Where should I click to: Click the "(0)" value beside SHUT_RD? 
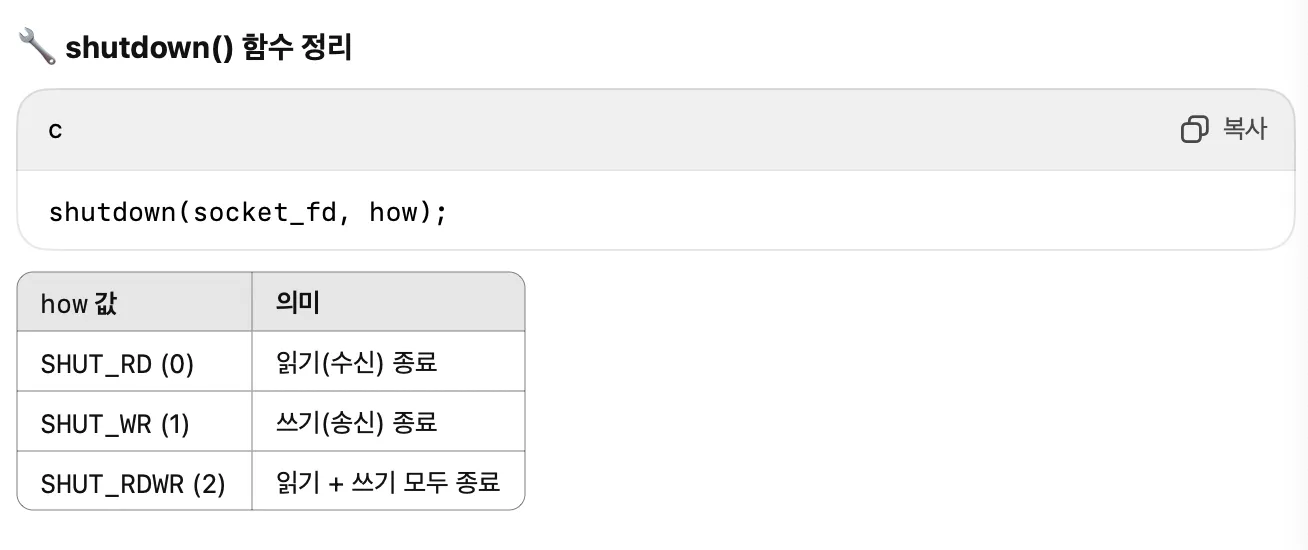(x=176, y=364)
